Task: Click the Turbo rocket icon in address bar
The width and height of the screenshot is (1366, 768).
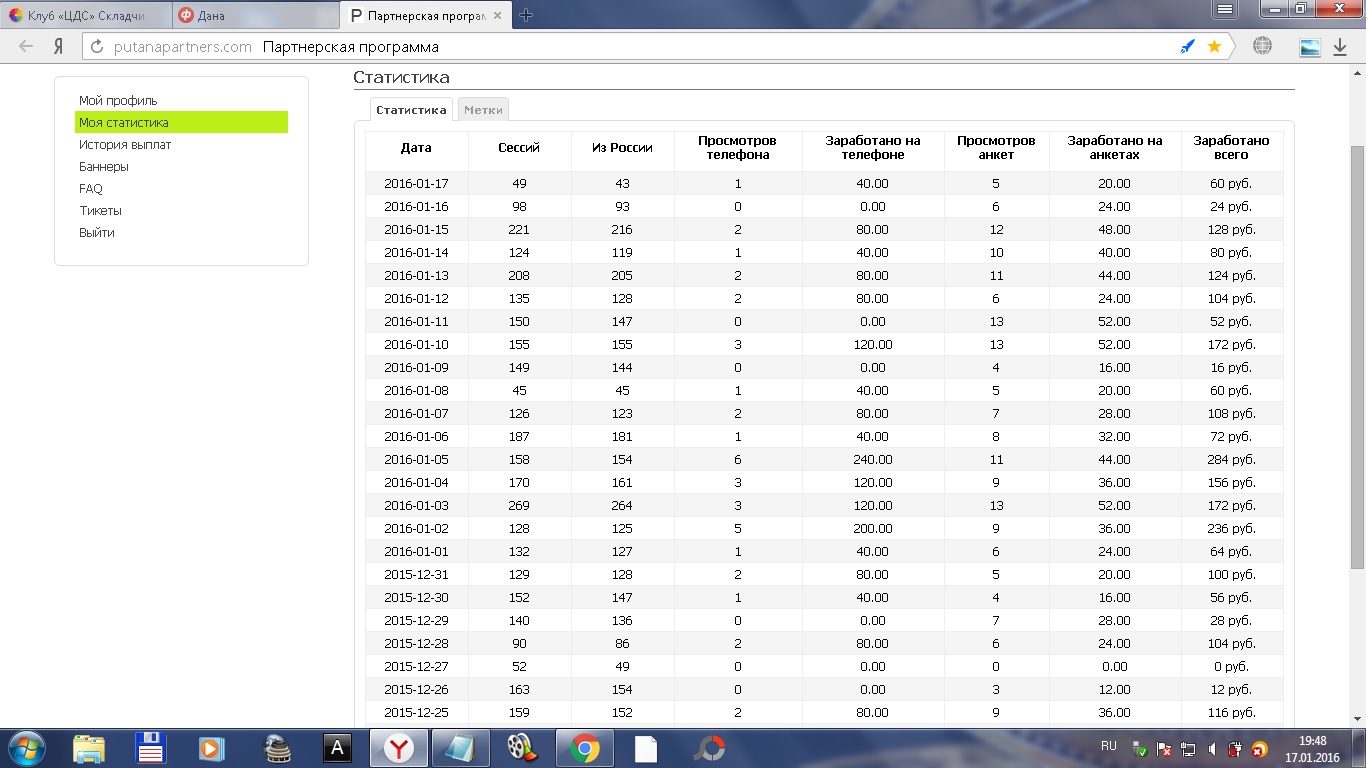Action: pyautogui.click(x=1187, y=47)
